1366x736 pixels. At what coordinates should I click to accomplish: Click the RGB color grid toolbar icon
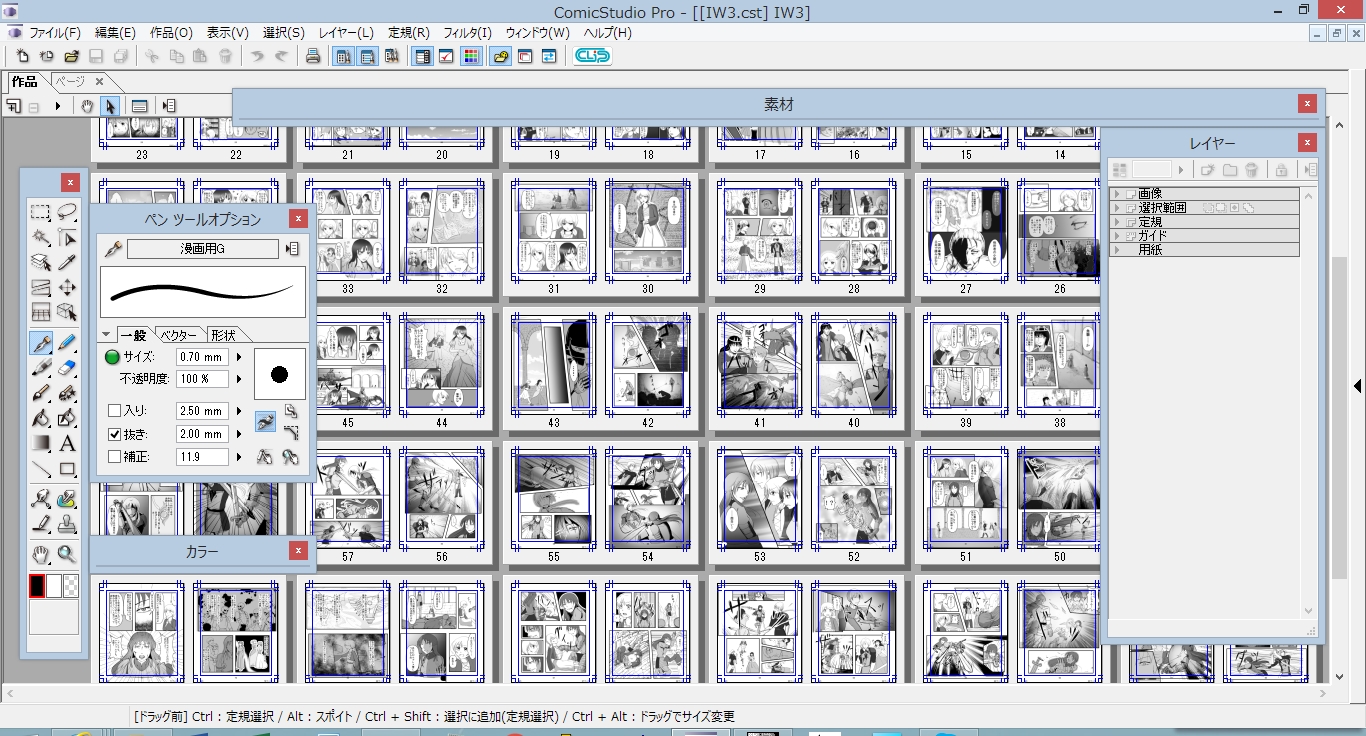coord(470,56)
